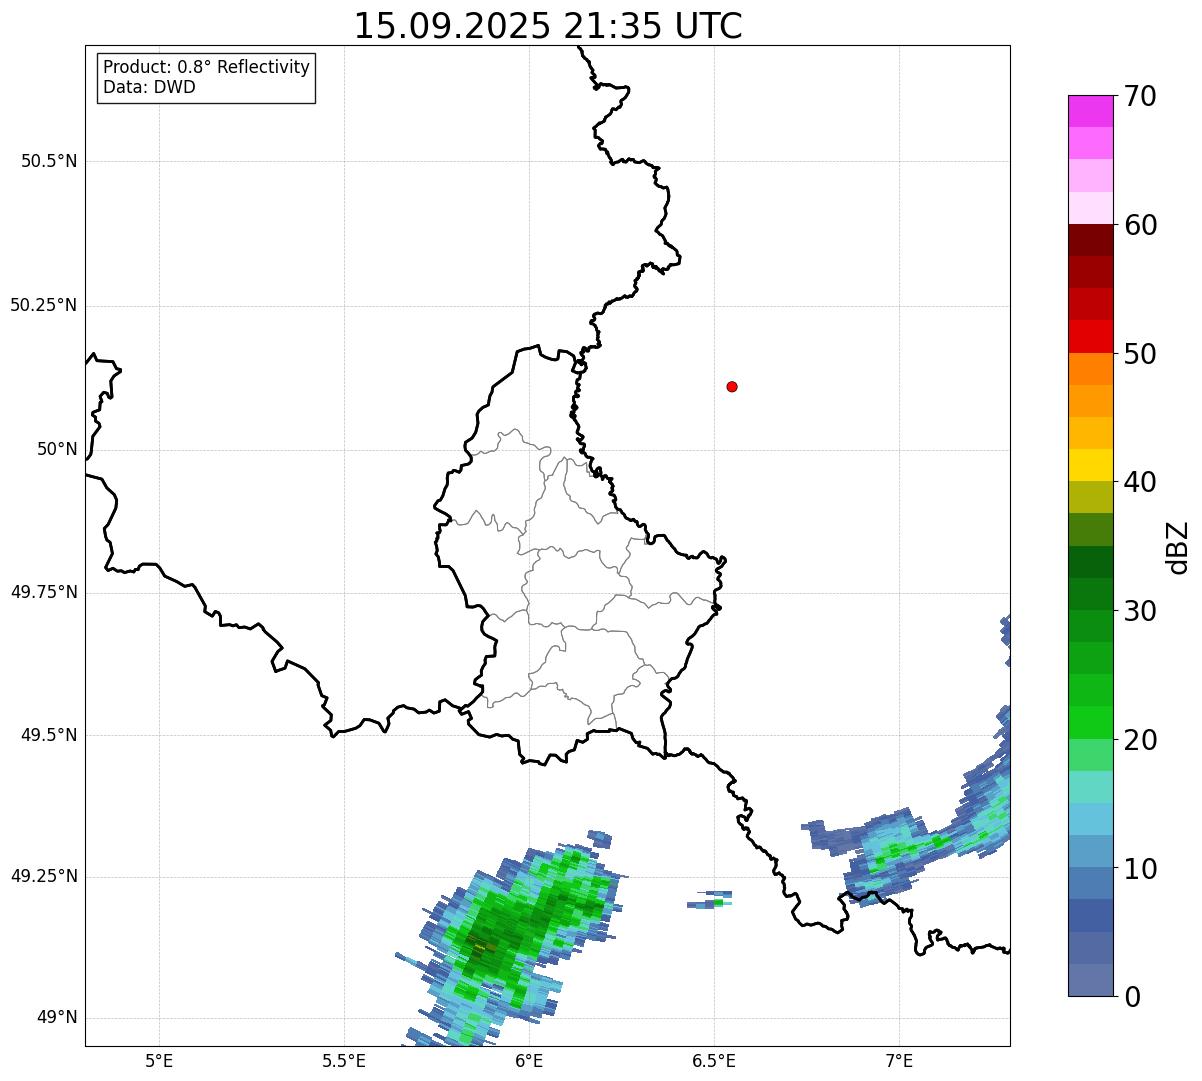Click the 5.5°E longitude label
This screenshot has height=1081, width=1202.
[344, 1060]
